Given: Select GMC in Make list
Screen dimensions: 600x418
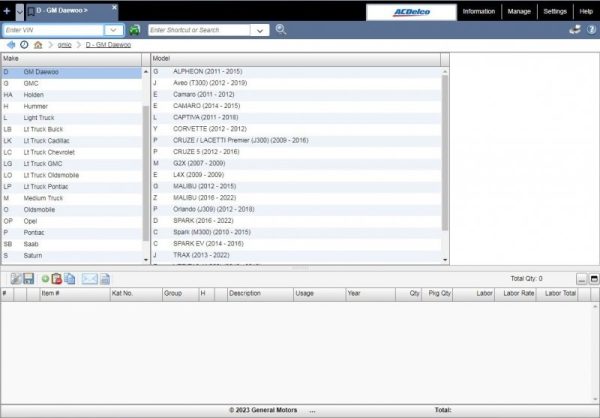Looking at the screenshot, I should (x=72, y=83).
